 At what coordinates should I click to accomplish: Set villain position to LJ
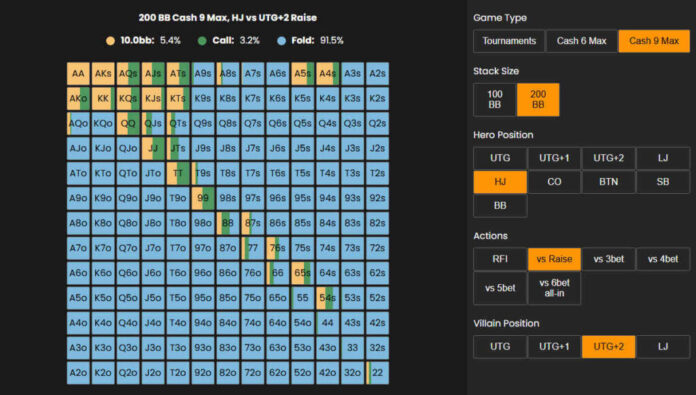[x=663, y=347]
